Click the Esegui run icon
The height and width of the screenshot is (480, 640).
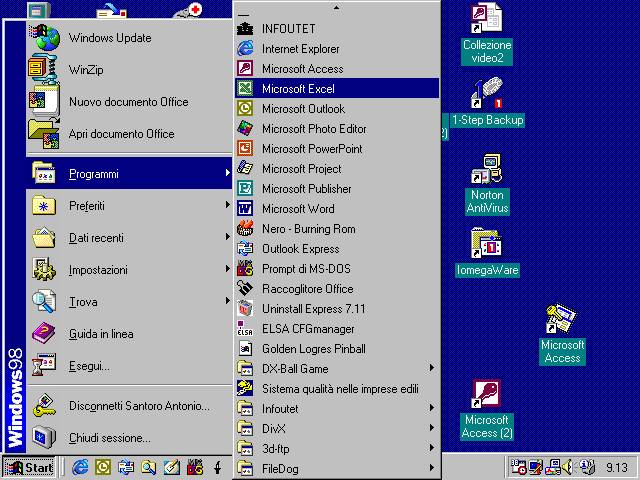pyautogui.click(x=43, y=364)
